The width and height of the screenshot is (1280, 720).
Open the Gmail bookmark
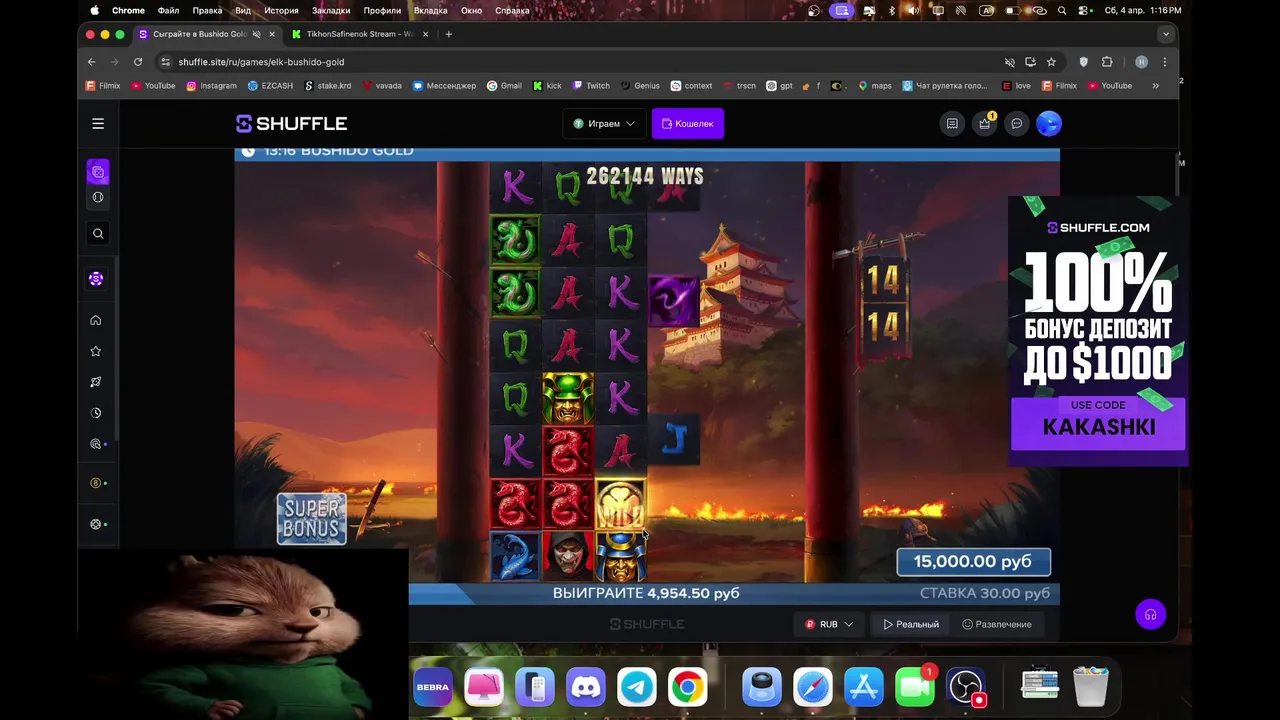coord(504,86)
